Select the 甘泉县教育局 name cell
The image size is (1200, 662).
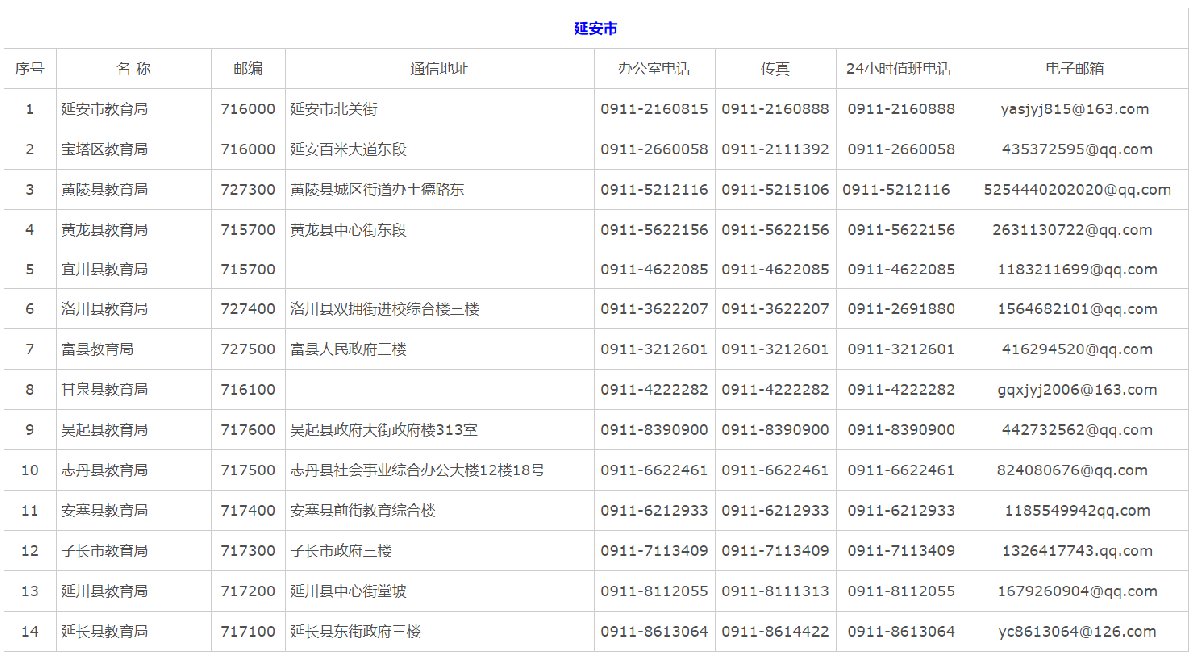click(x=104, y=389)
